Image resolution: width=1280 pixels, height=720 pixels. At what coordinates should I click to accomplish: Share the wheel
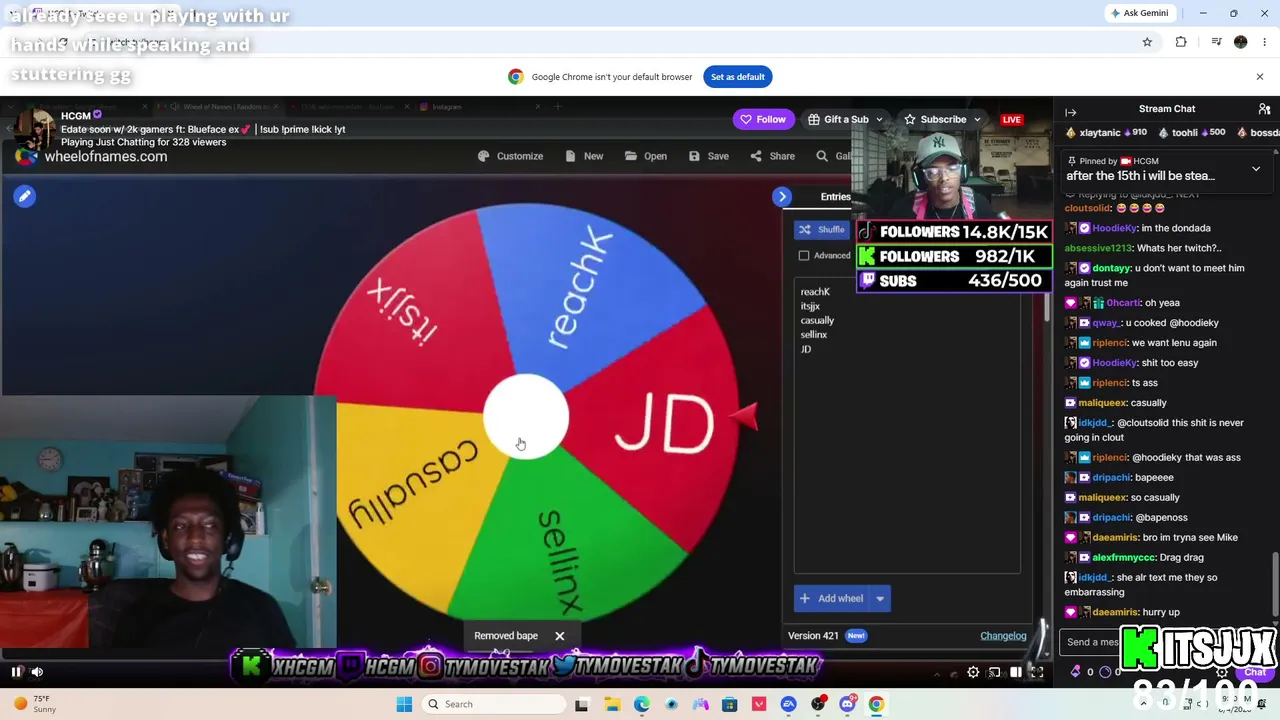tap(772, 156)
